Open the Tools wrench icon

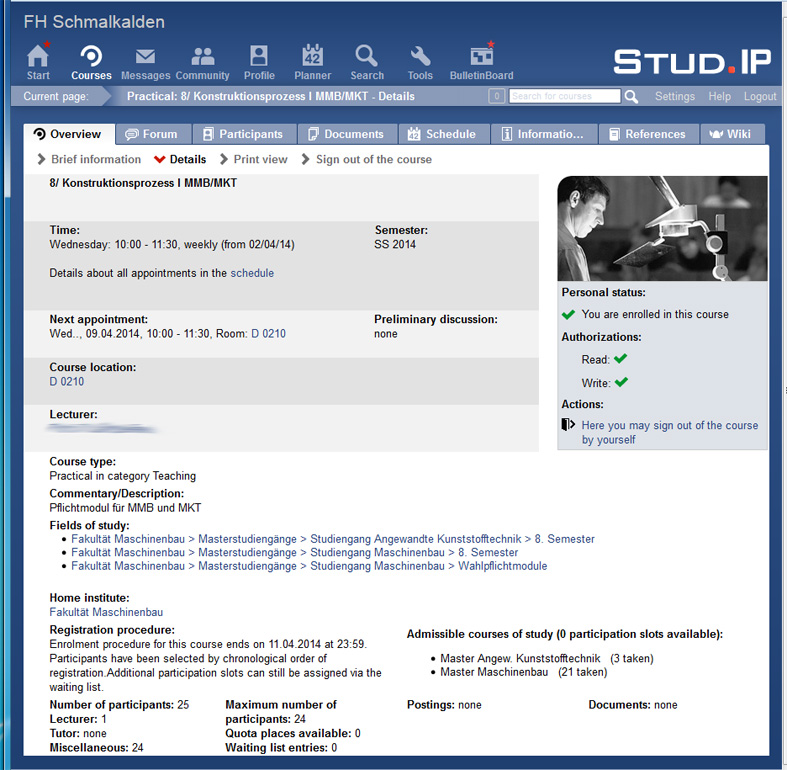coord(420,56)
